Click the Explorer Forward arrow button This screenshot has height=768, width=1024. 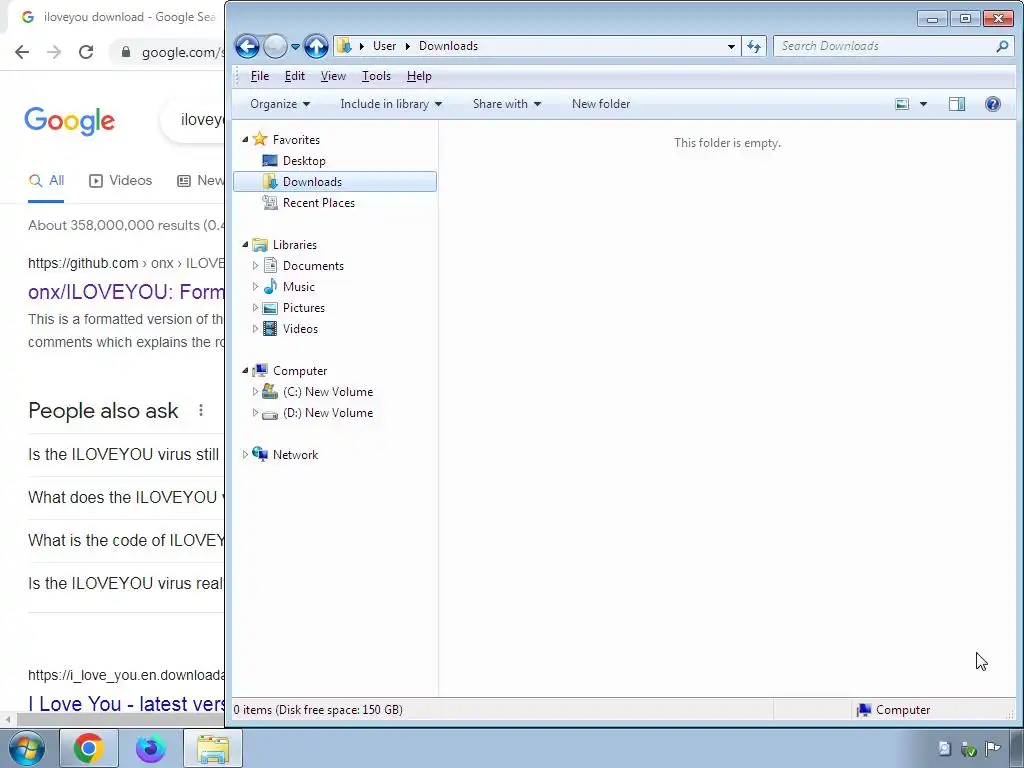275,46
